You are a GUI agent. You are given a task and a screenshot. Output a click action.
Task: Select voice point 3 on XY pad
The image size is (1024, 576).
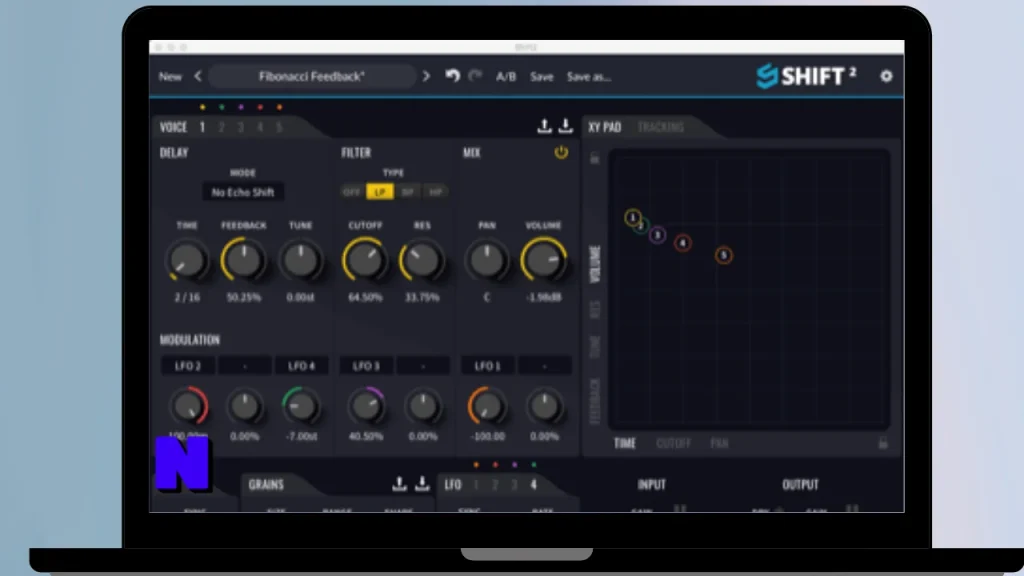click(x=658, y=235)
